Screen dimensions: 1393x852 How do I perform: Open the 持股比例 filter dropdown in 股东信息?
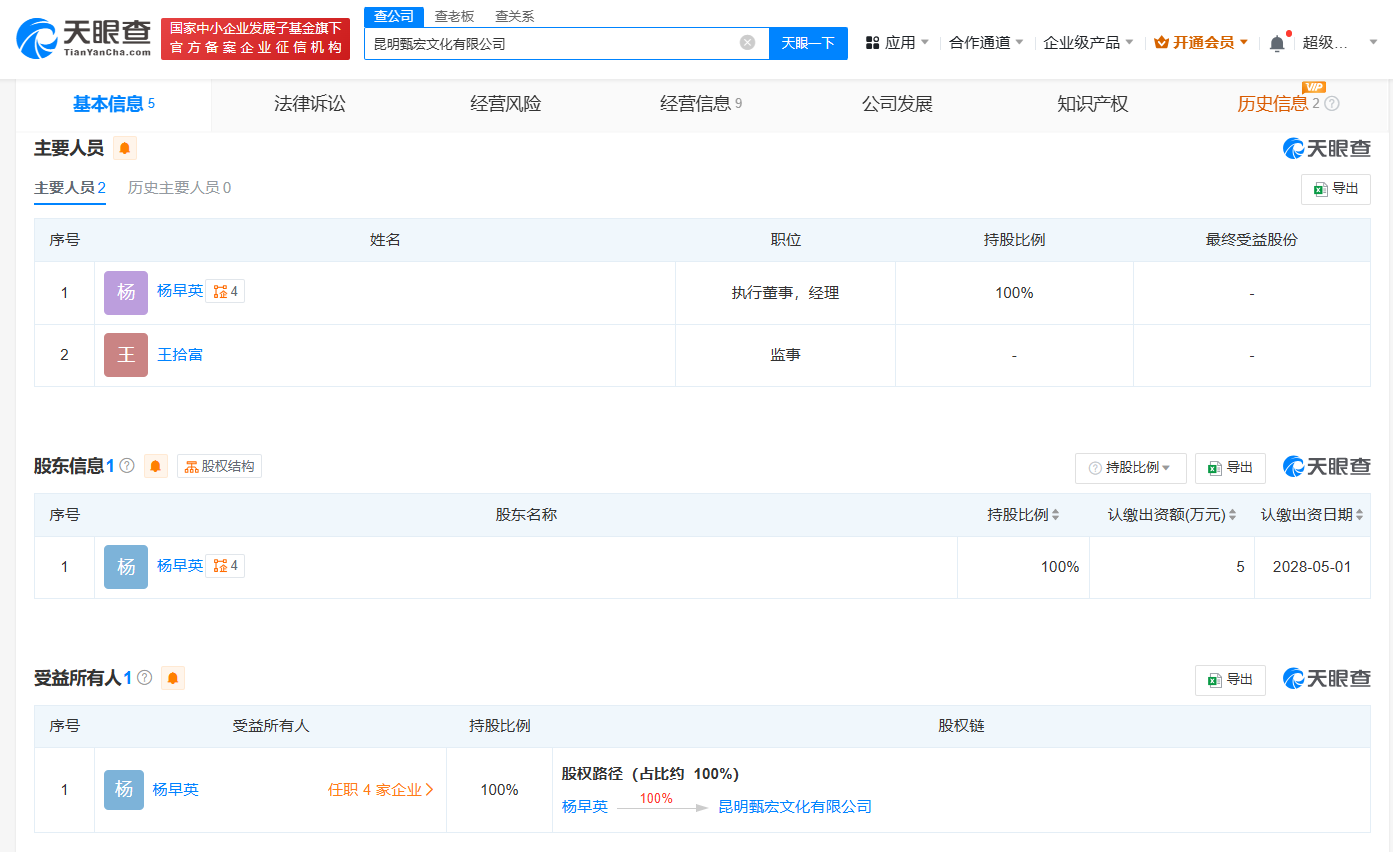(x=1130, y=468)
